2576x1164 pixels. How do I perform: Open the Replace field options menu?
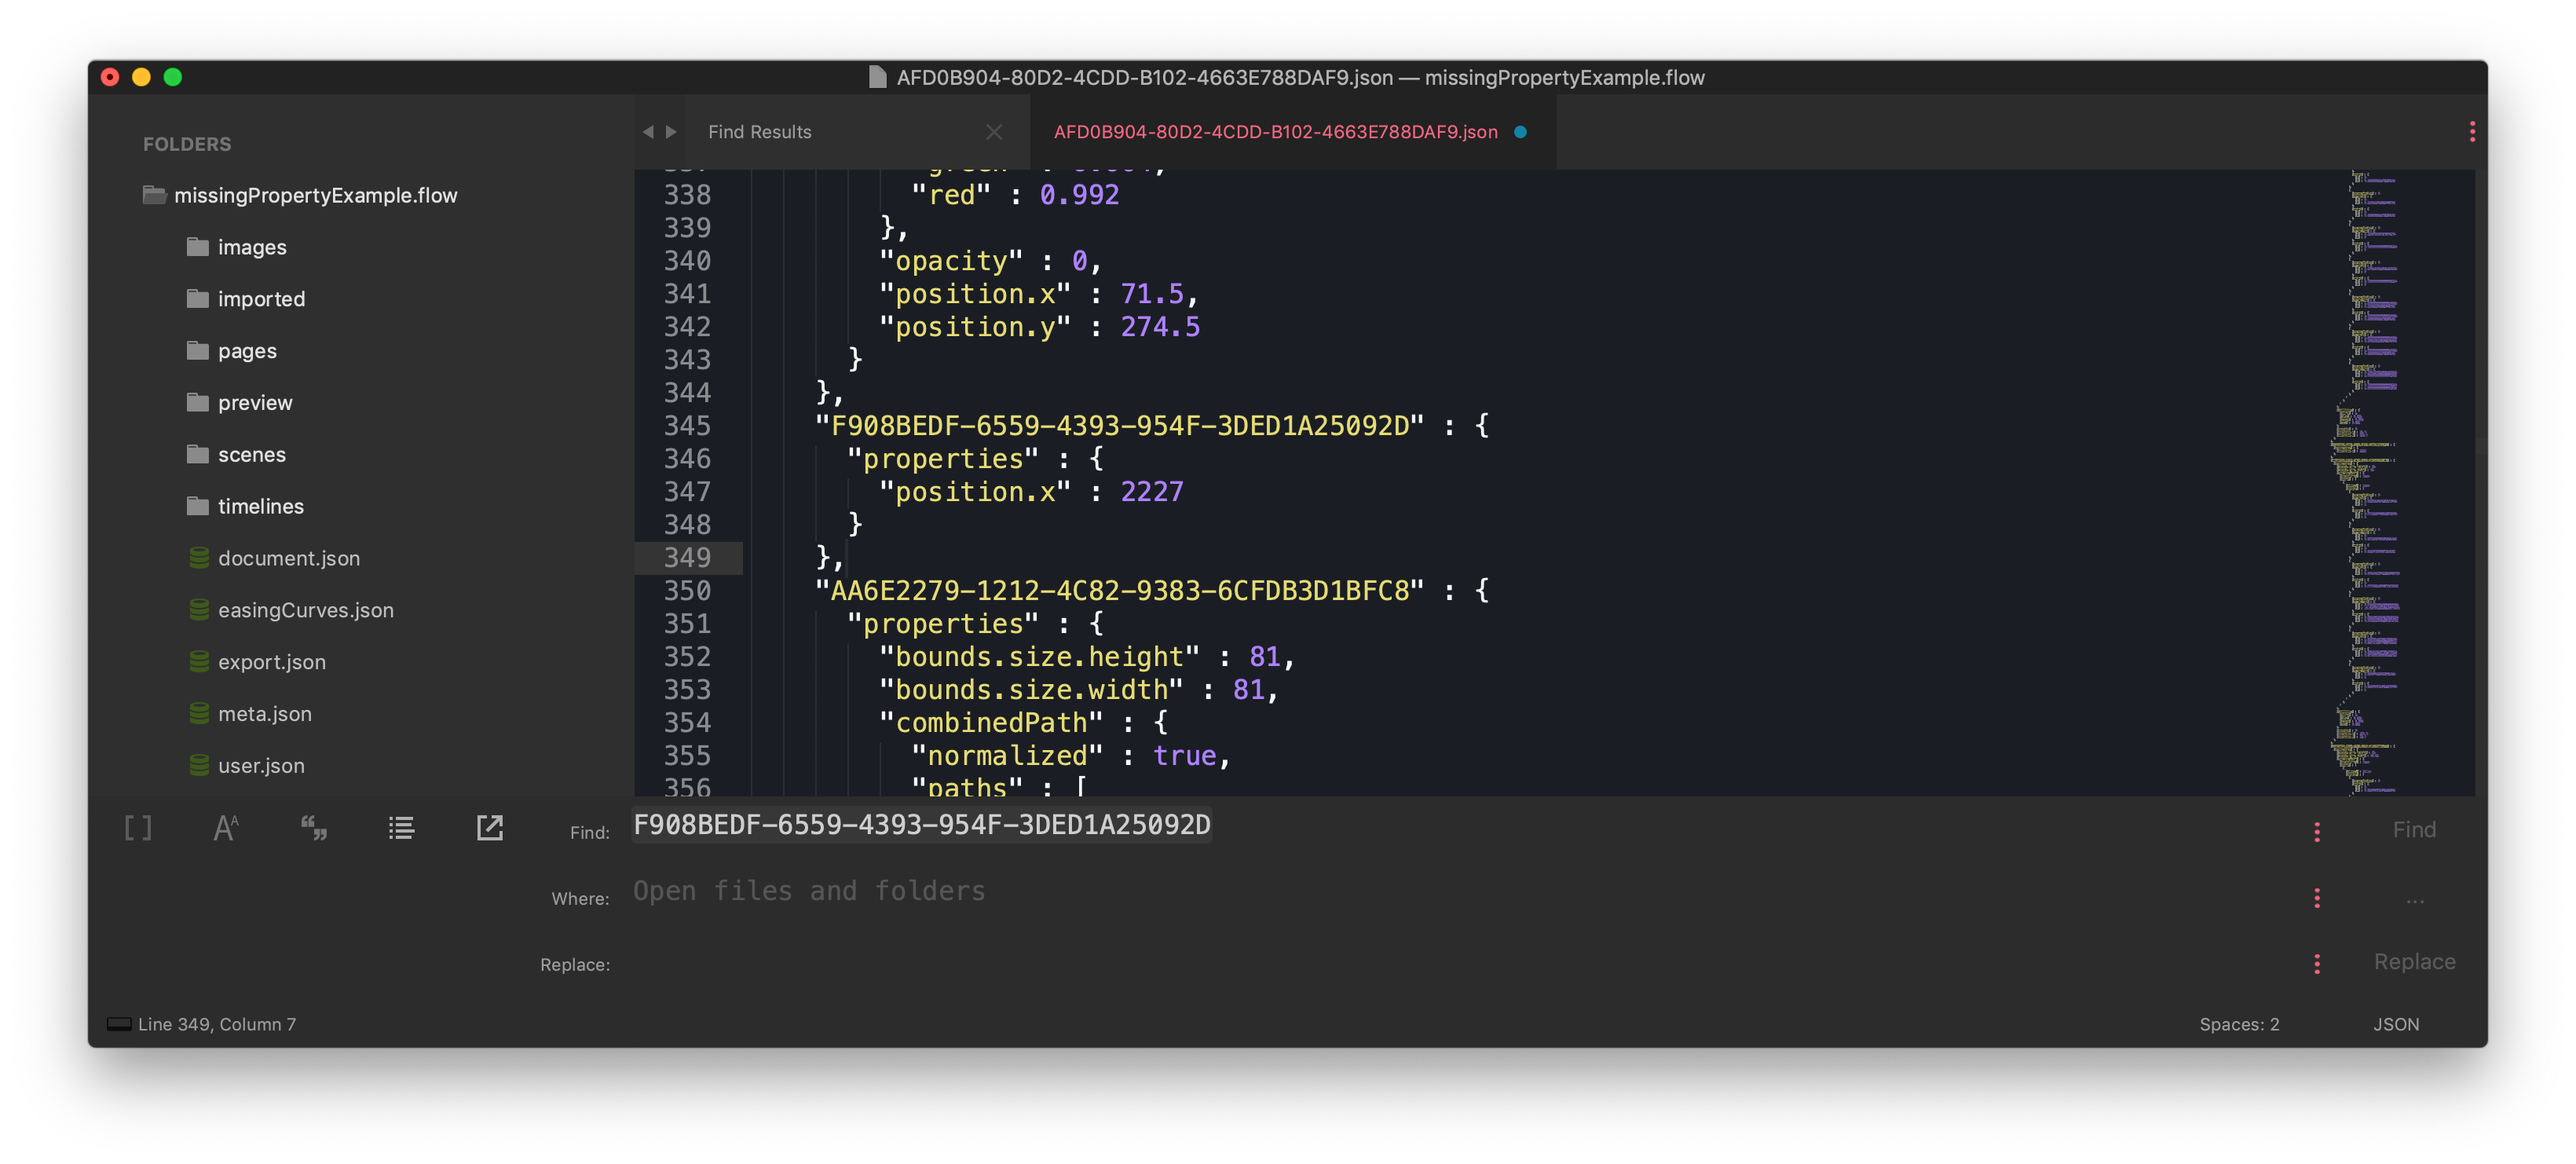pos(2318,963)
